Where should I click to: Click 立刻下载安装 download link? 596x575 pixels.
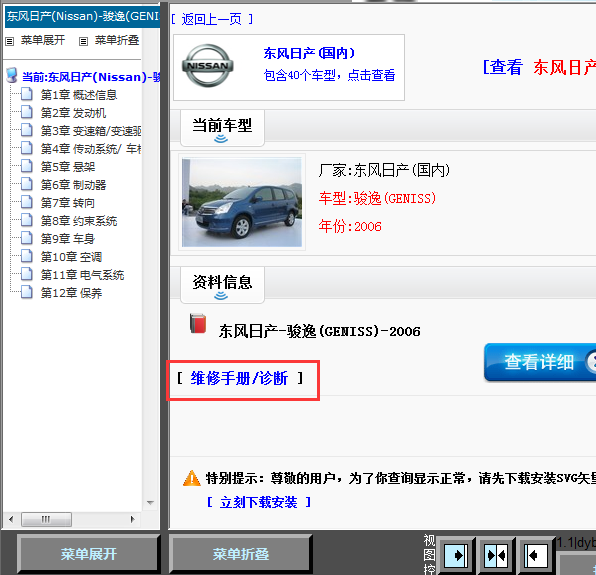point(258,502)
